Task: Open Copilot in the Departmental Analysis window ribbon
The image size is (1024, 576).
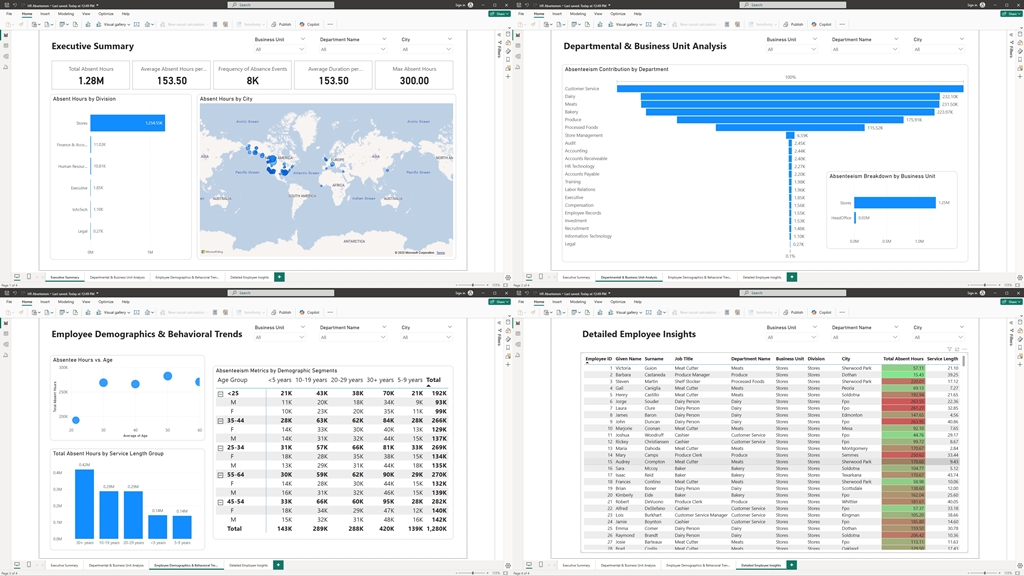Action: coord(822,24)
